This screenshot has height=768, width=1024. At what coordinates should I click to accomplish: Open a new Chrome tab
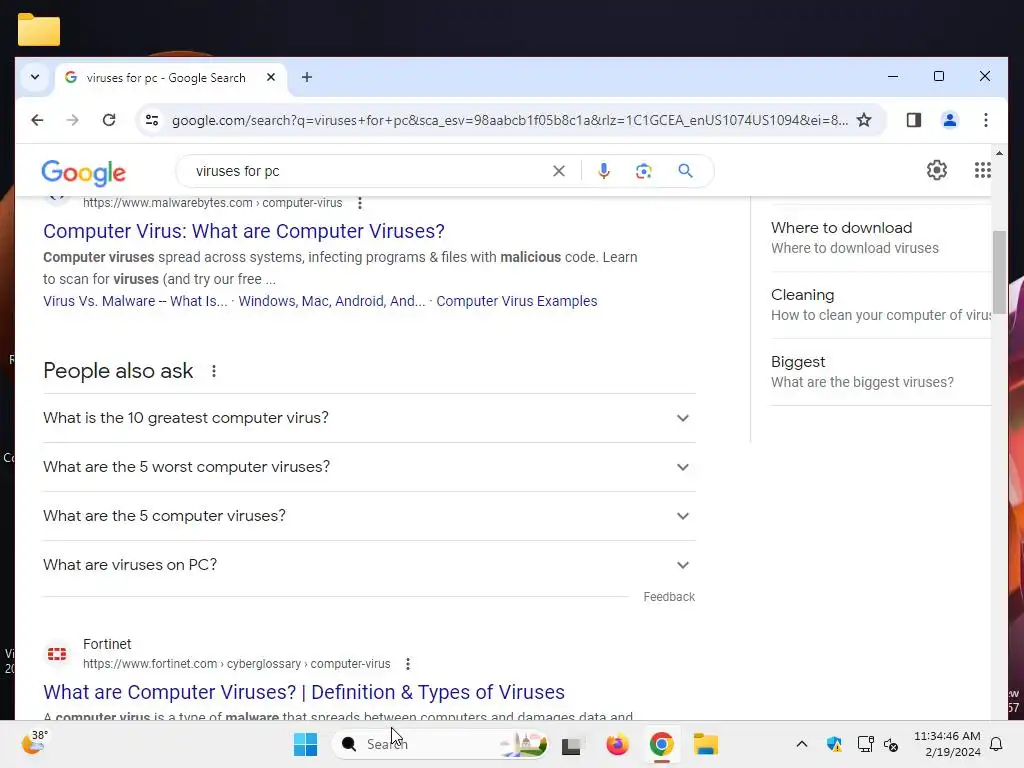[x=307, y=77]
